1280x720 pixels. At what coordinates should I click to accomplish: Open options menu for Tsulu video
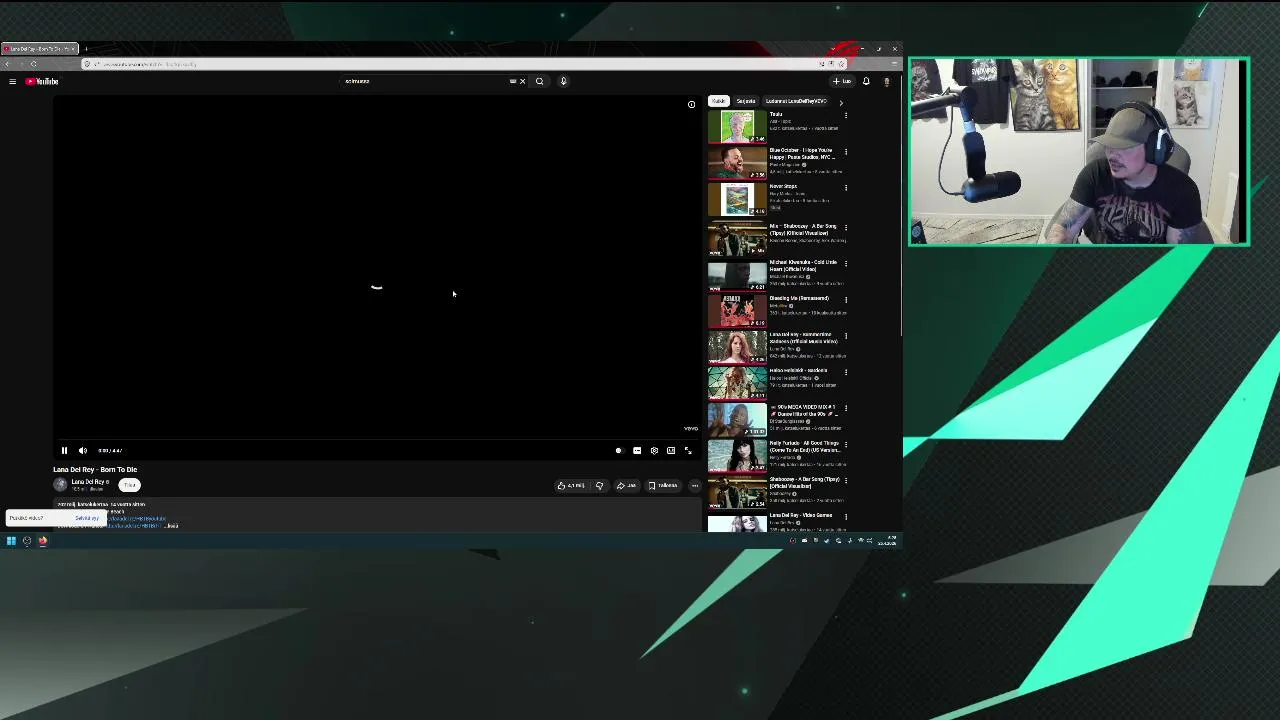pyautogui.click(x=846, y=115)
